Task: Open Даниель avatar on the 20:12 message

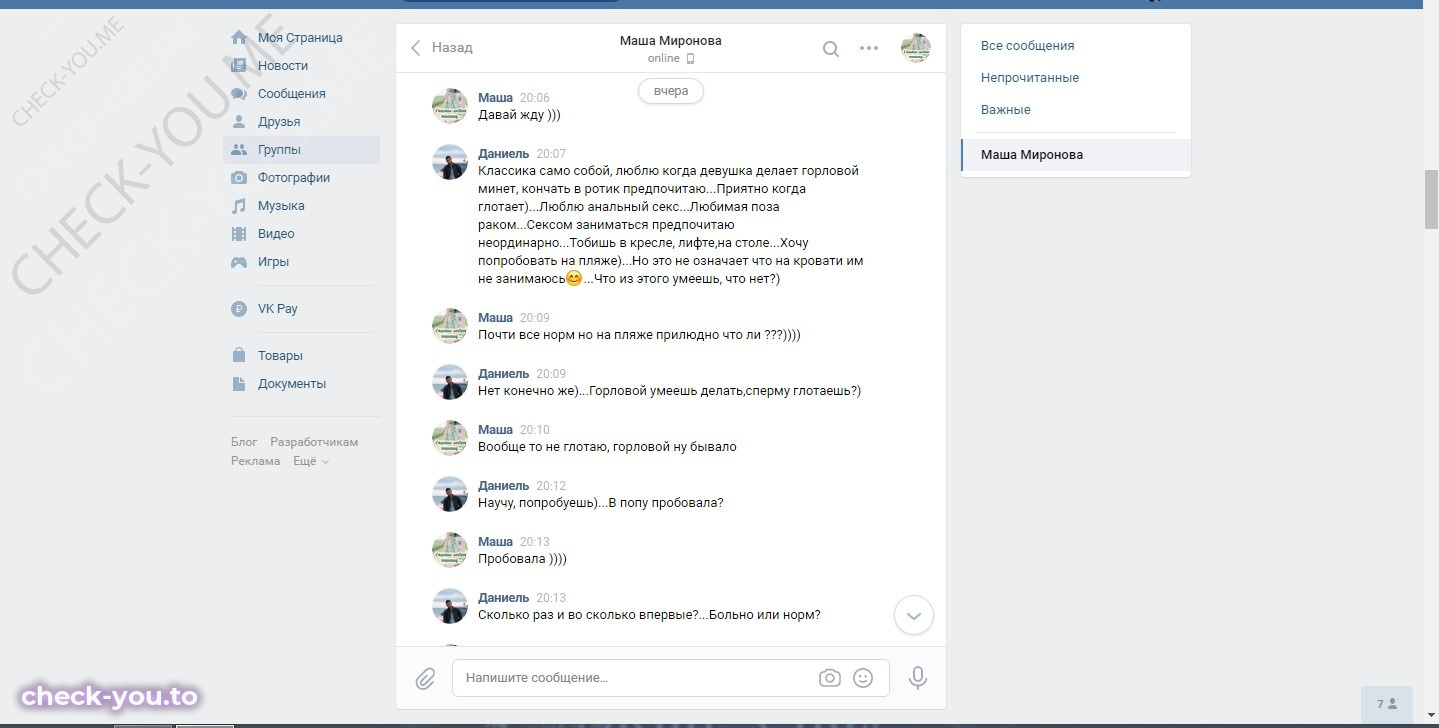Action: coord(450,494)
